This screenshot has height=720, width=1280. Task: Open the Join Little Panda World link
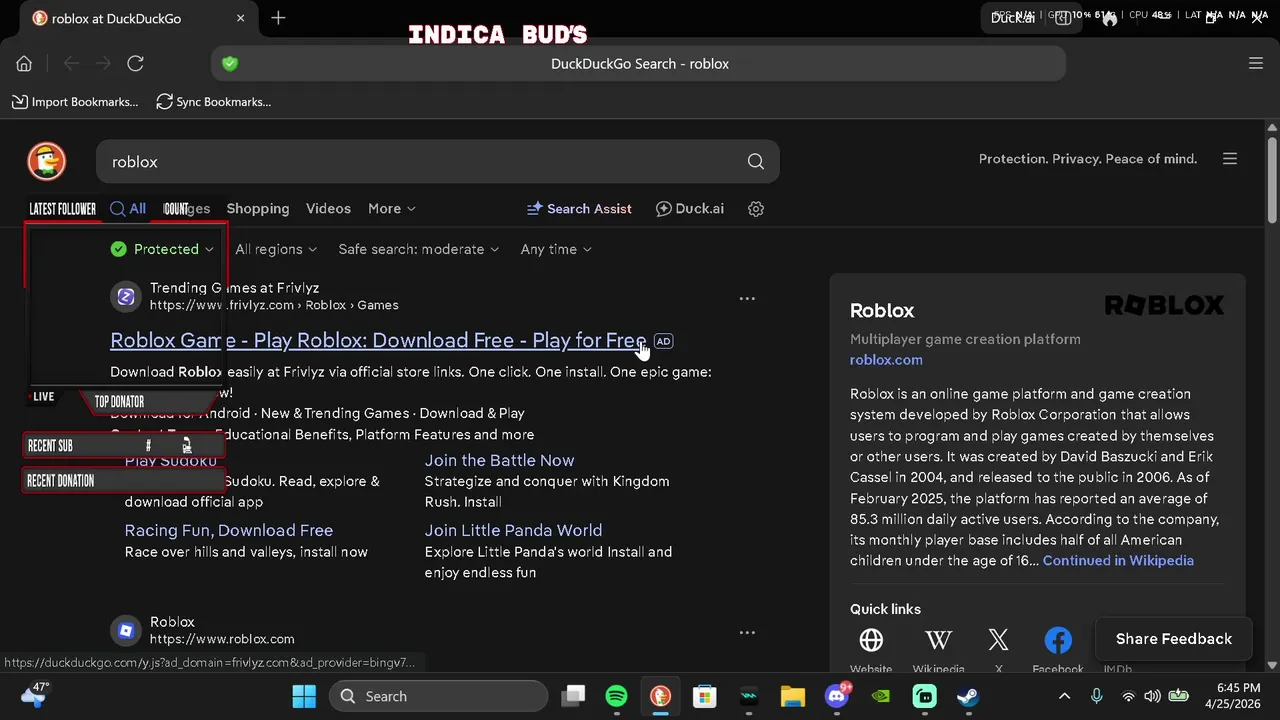click(513, 530)
